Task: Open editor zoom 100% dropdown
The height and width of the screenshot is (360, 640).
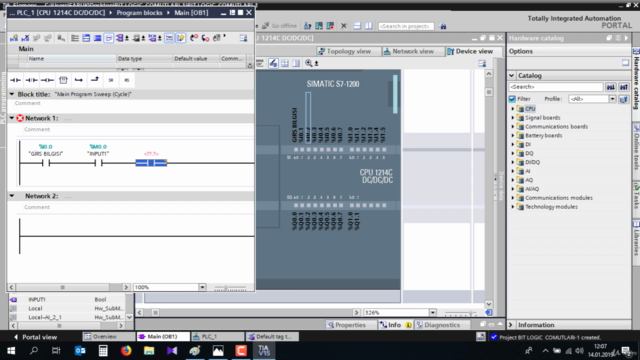Action: point(202,287)
